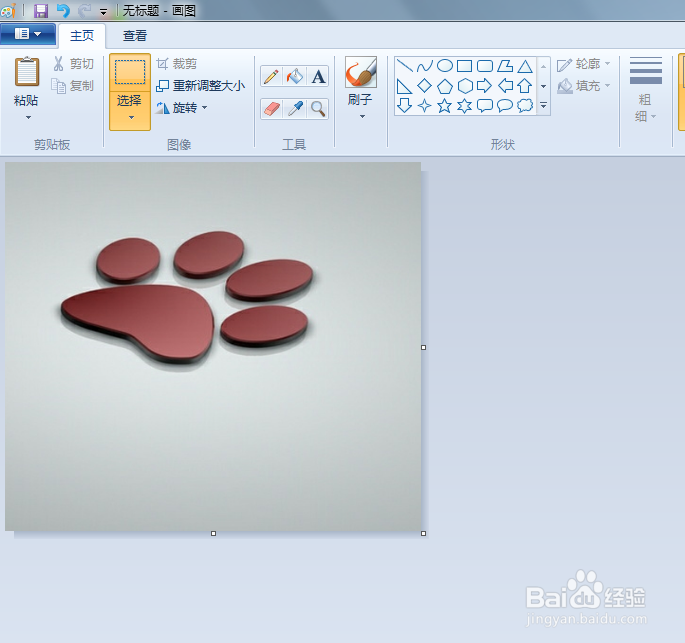Click Resize (重新调整大小) button
Image resolution: width=685 pixels, height=643 pixels.
[x=201, y=86]
